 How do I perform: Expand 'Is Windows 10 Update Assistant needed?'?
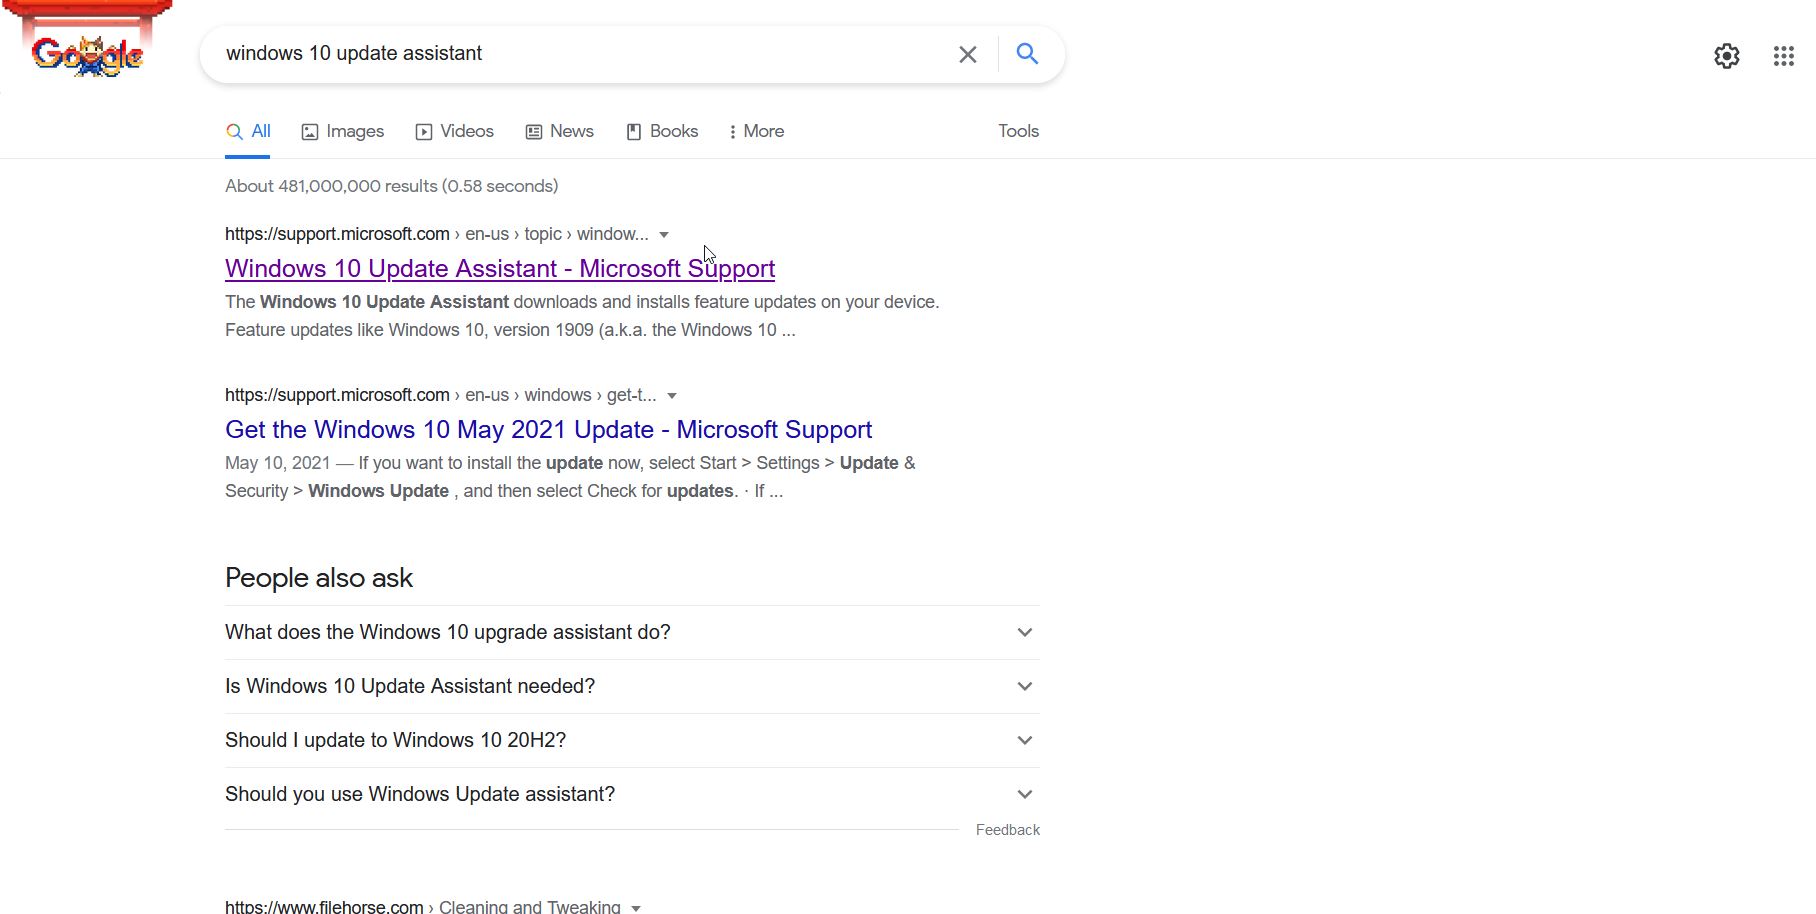(632, 686)
